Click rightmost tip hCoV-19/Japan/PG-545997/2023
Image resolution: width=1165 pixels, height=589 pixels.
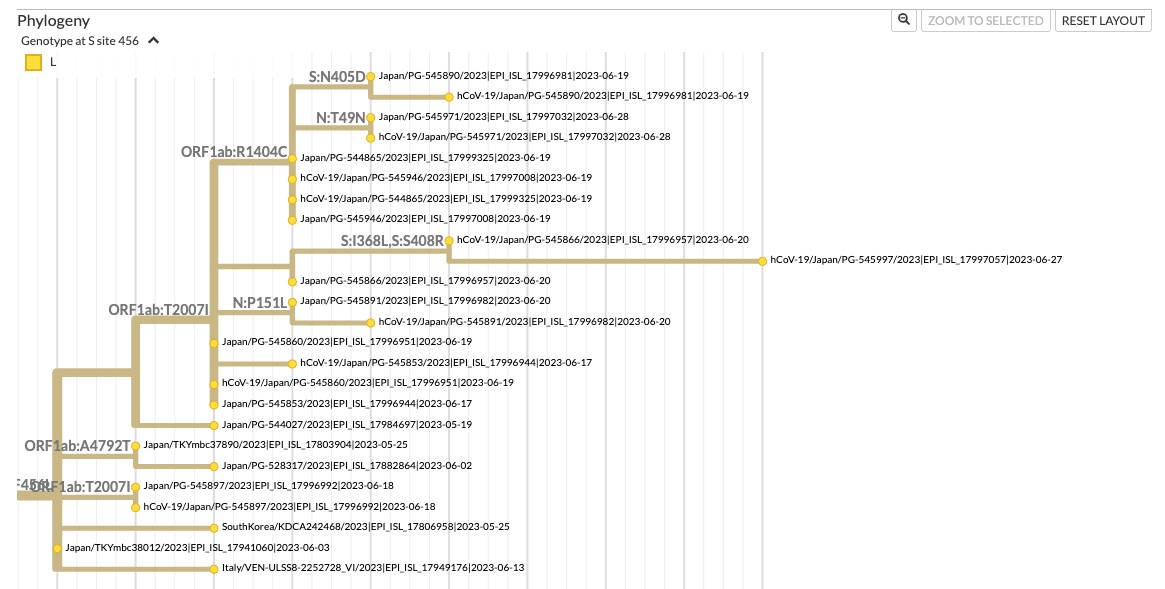762,259
